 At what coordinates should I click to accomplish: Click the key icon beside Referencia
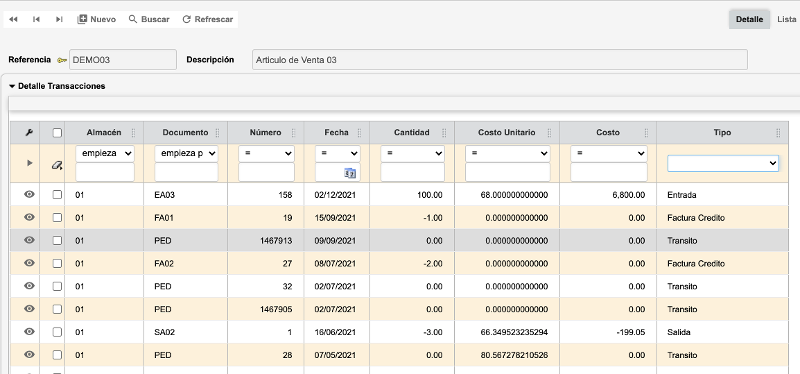62,60
